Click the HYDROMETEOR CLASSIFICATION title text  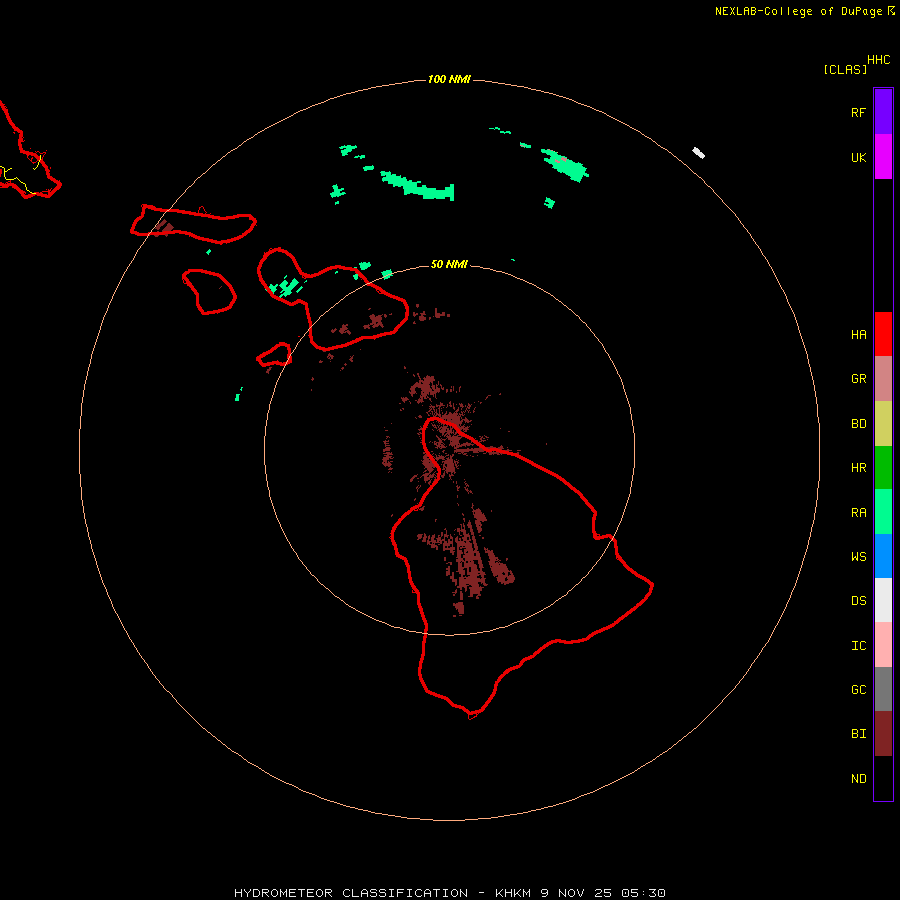click(x=351, y=893)
